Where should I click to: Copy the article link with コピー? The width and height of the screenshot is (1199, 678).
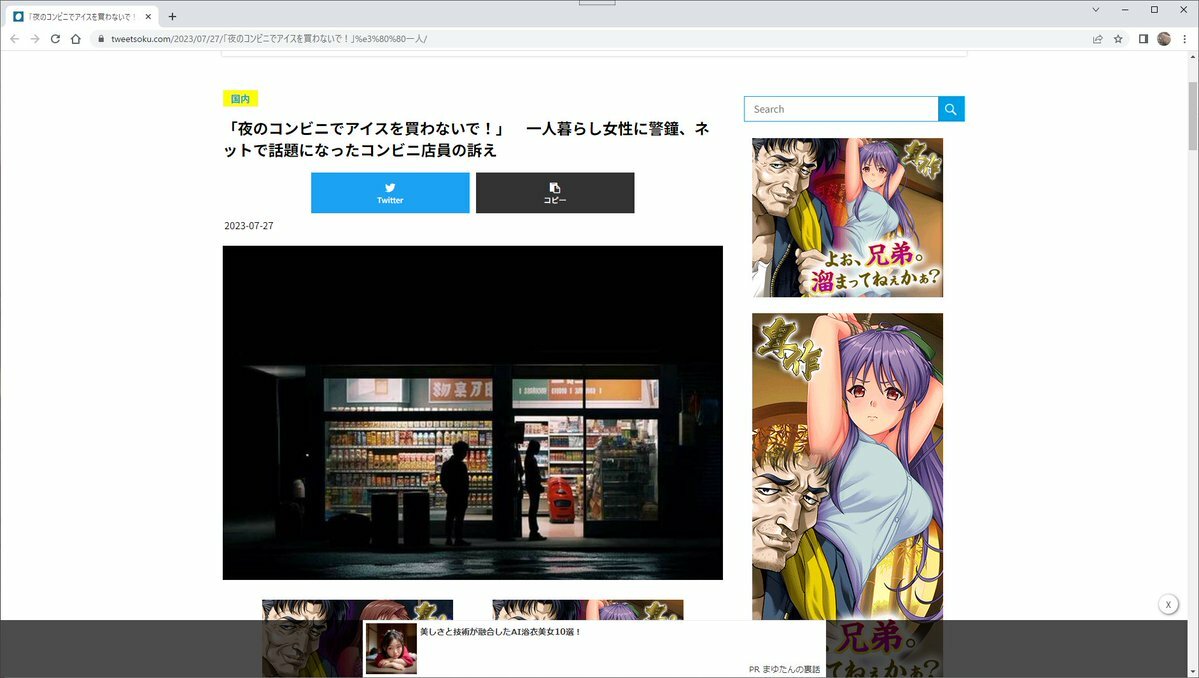[555, 193]
